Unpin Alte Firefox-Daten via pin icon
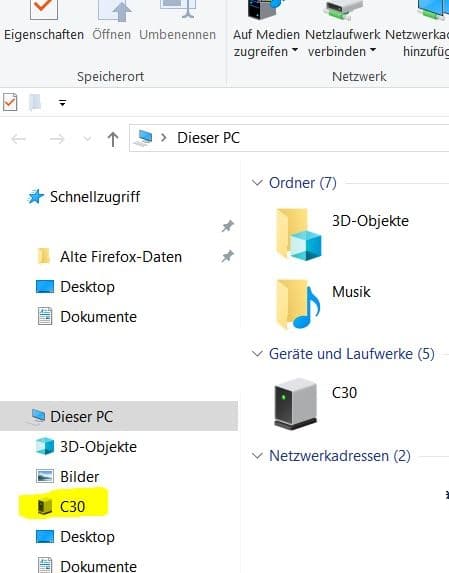The height and width of the screenshot is (573, 449). tap(227, 256)
